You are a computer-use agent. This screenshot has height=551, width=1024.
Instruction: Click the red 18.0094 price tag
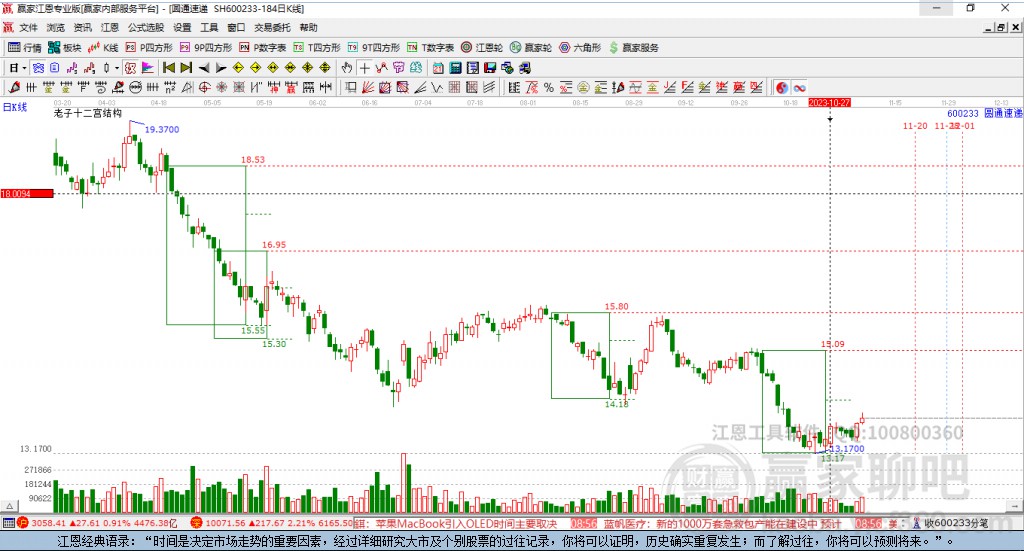[27, 194]
